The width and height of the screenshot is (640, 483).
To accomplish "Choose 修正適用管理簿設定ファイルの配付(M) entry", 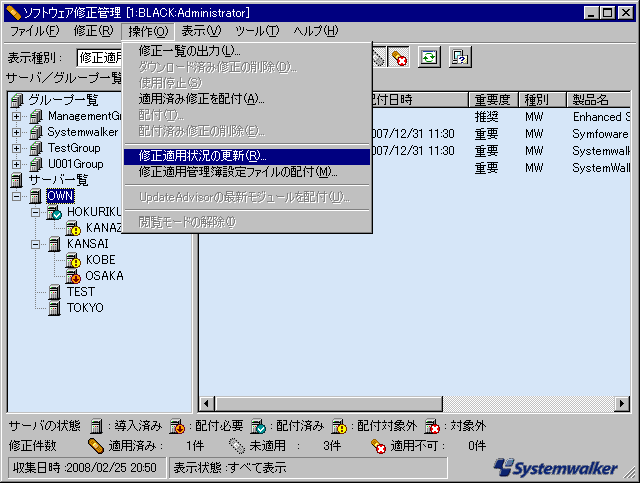I will pyautogui.click(x=247, y=172).
